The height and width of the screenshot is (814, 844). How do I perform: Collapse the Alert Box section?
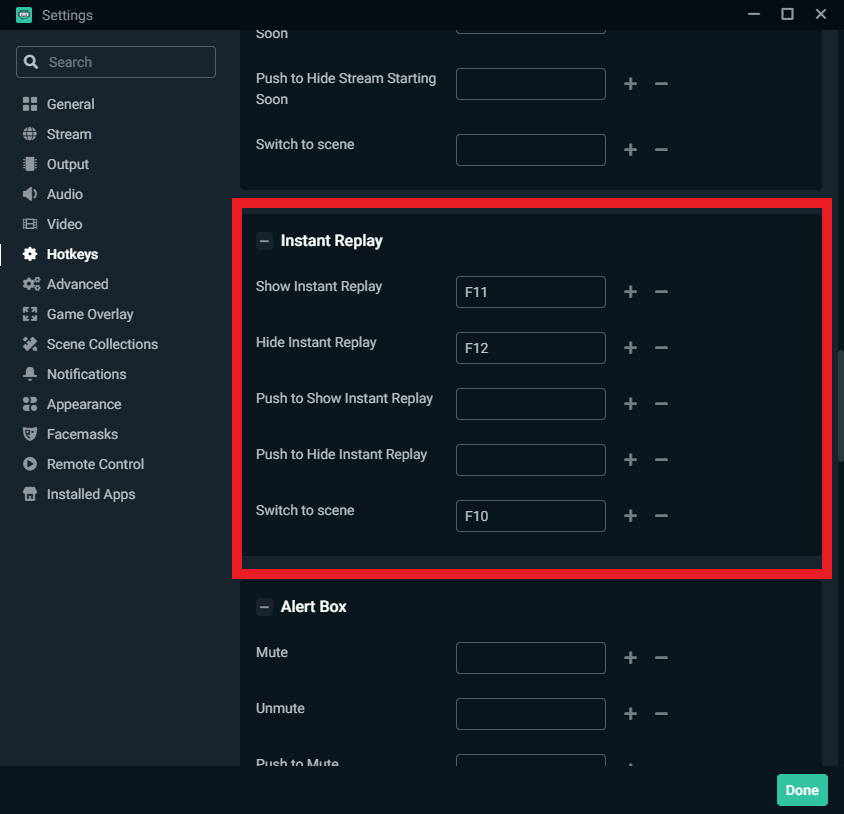coord(264,607)
